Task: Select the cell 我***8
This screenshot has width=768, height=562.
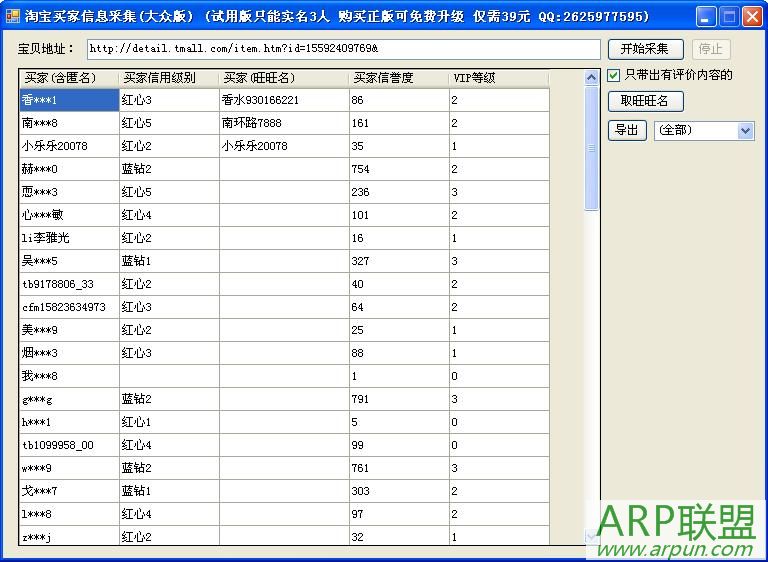Action: [x=69, y=376]
